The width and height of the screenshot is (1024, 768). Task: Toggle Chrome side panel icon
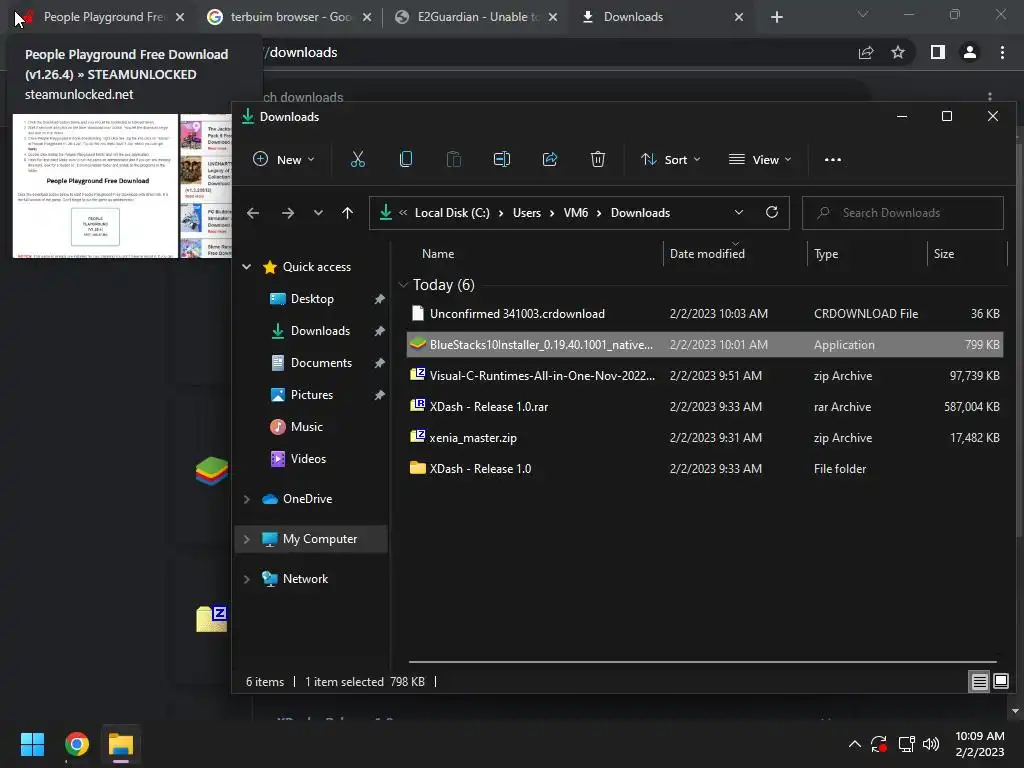point(938,52)
